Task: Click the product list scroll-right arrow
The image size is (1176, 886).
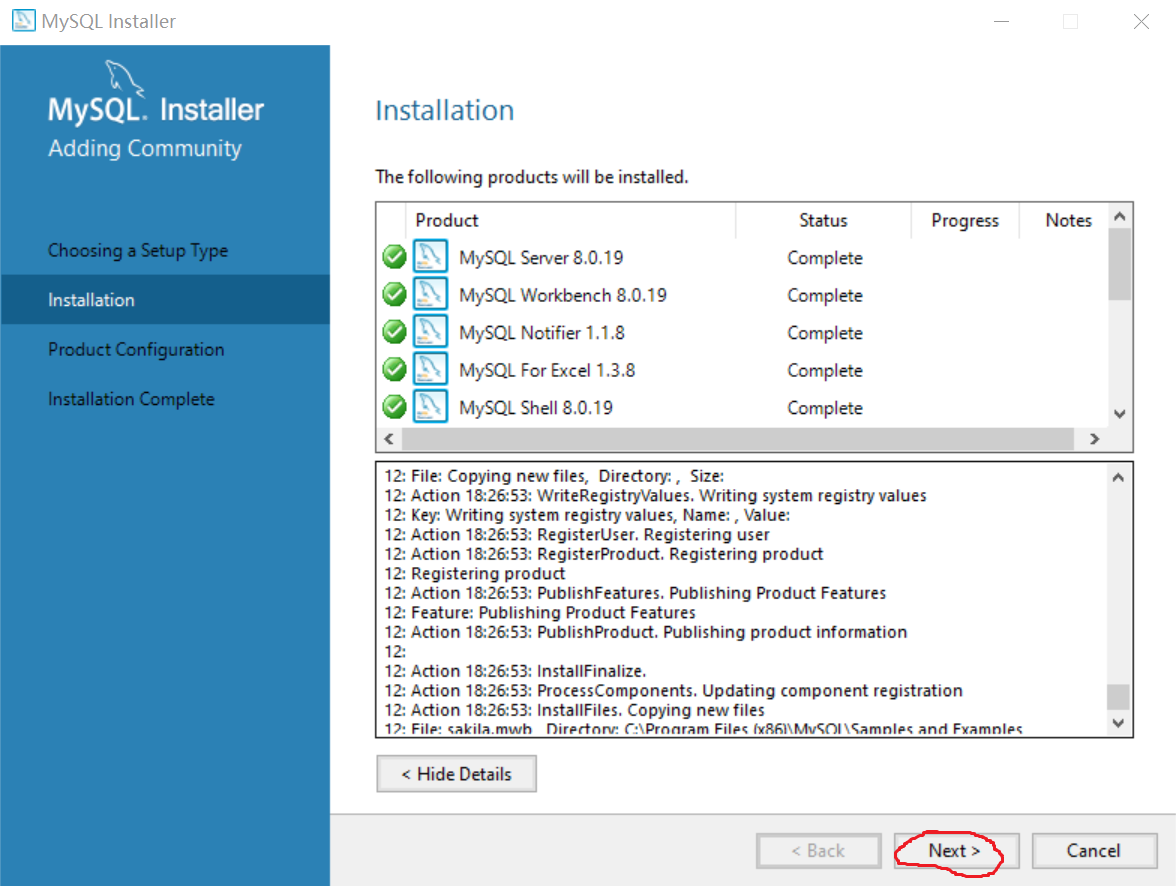Action: pyautogui.click(x=1094, y=439)
